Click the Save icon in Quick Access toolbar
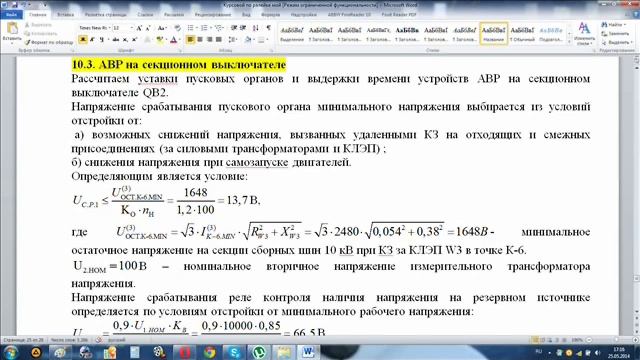Screen dimensions: 640x360 pyautogui.click(x=15, y=5)
